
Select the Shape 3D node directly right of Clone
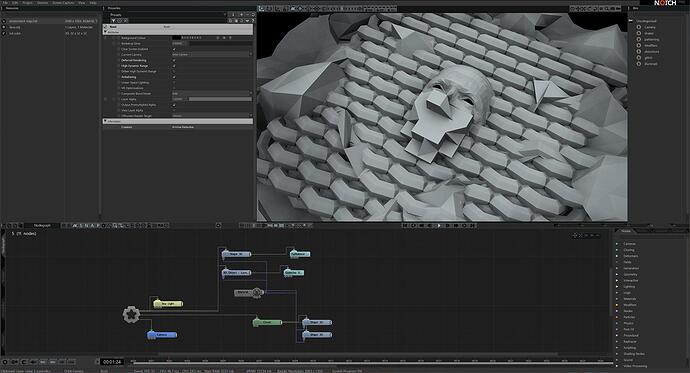click(317, 322)
